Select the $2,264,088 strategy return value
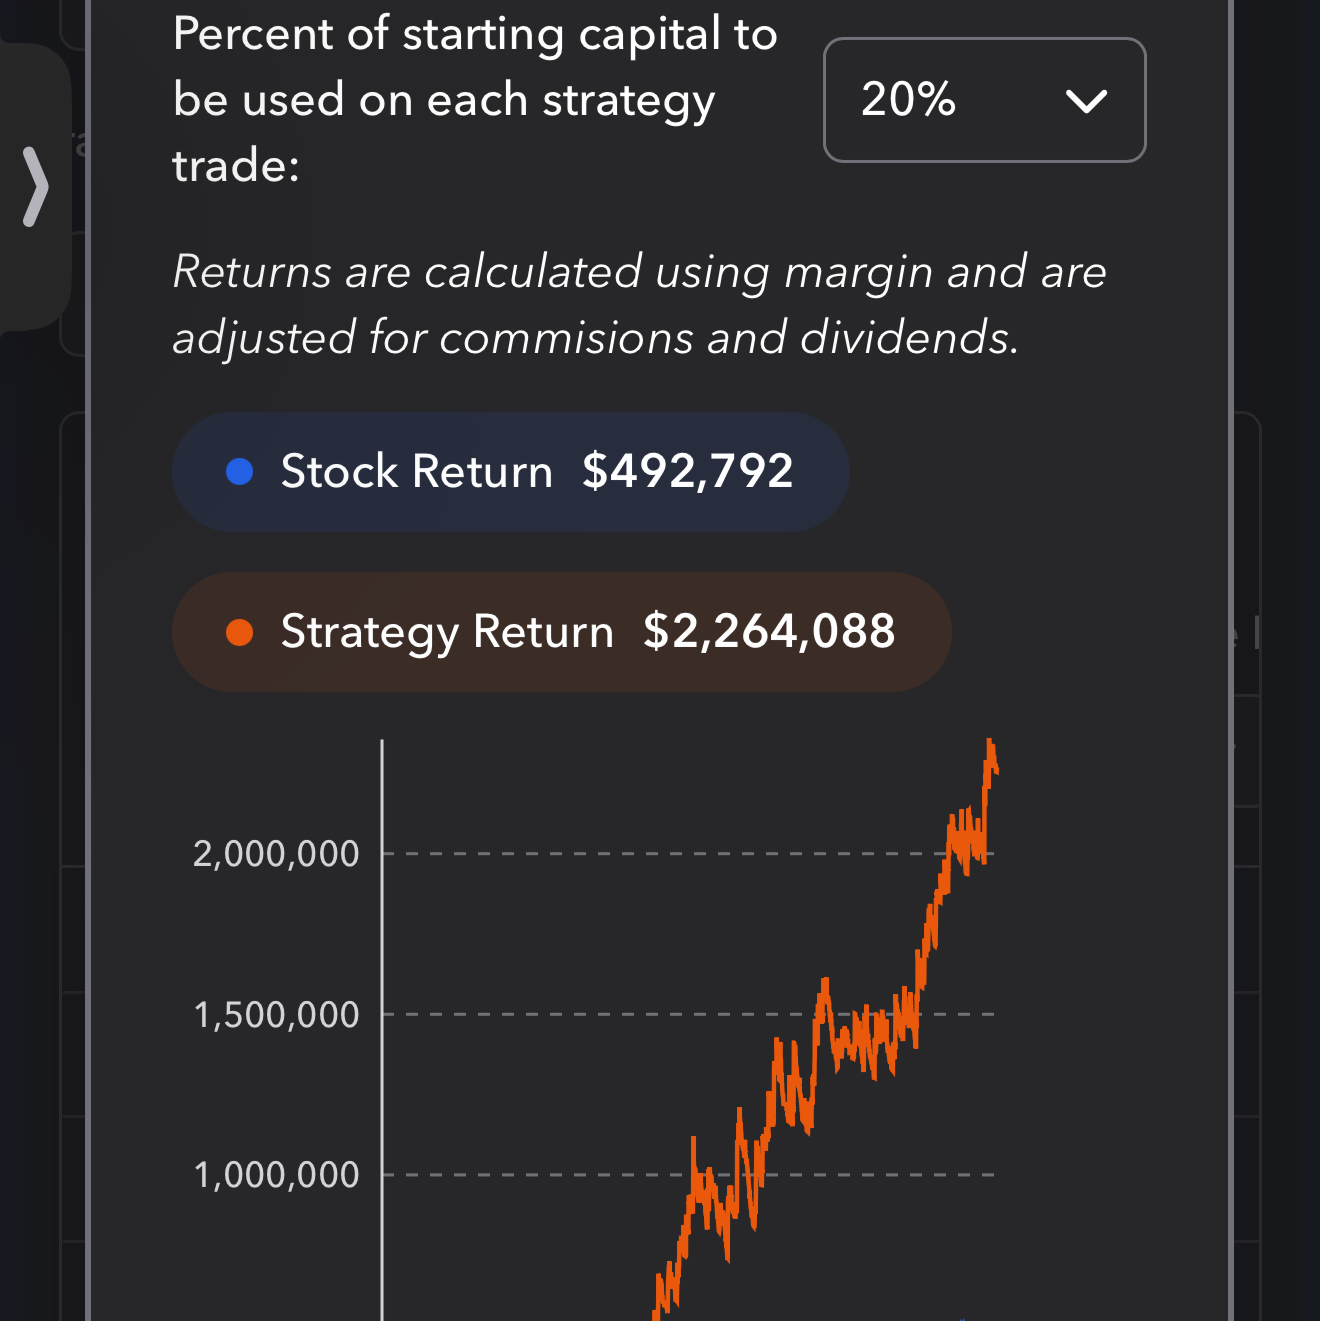1320x1321 pixels. click(769, 632)
